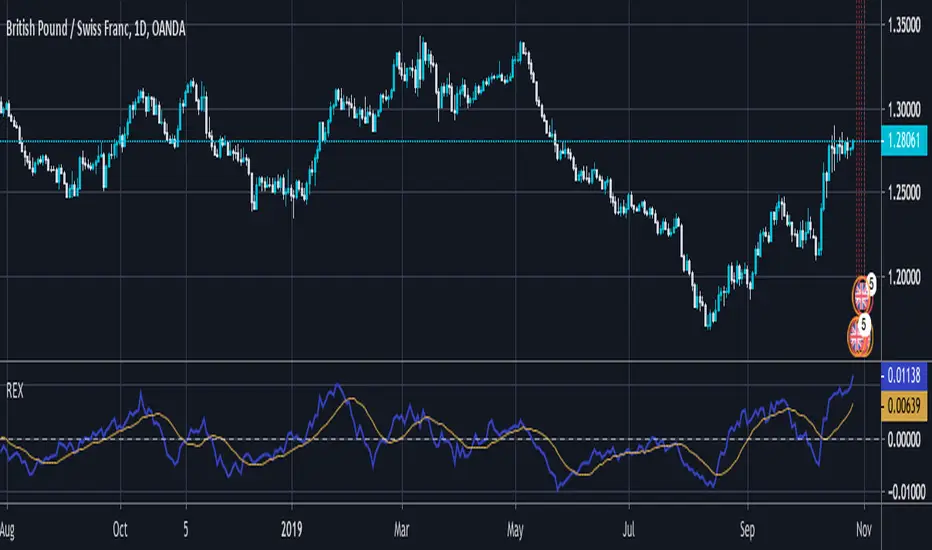This screenshot has height=550, width=932.
Task: Click the badge numbered 5 on lower flag
Action: tap(862, 325)
